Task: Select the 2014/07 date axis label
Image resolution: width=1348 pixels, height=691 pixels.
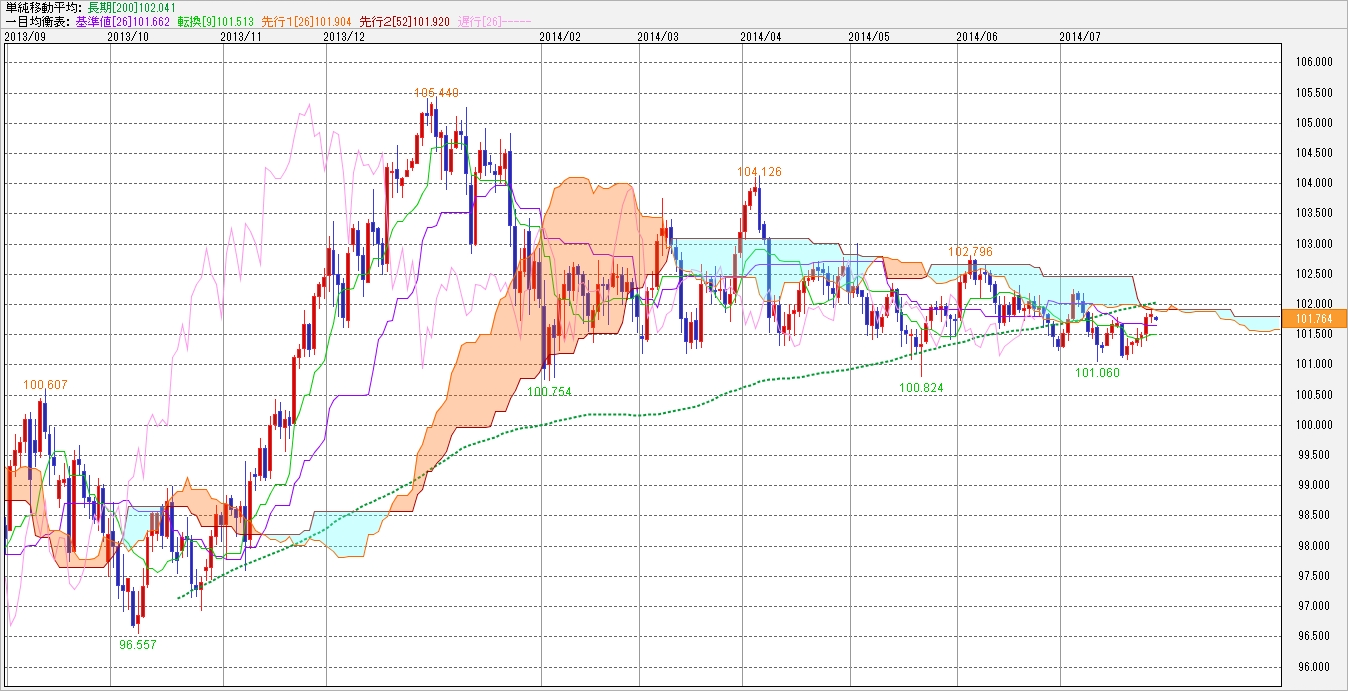Action: click(1079, 36)
